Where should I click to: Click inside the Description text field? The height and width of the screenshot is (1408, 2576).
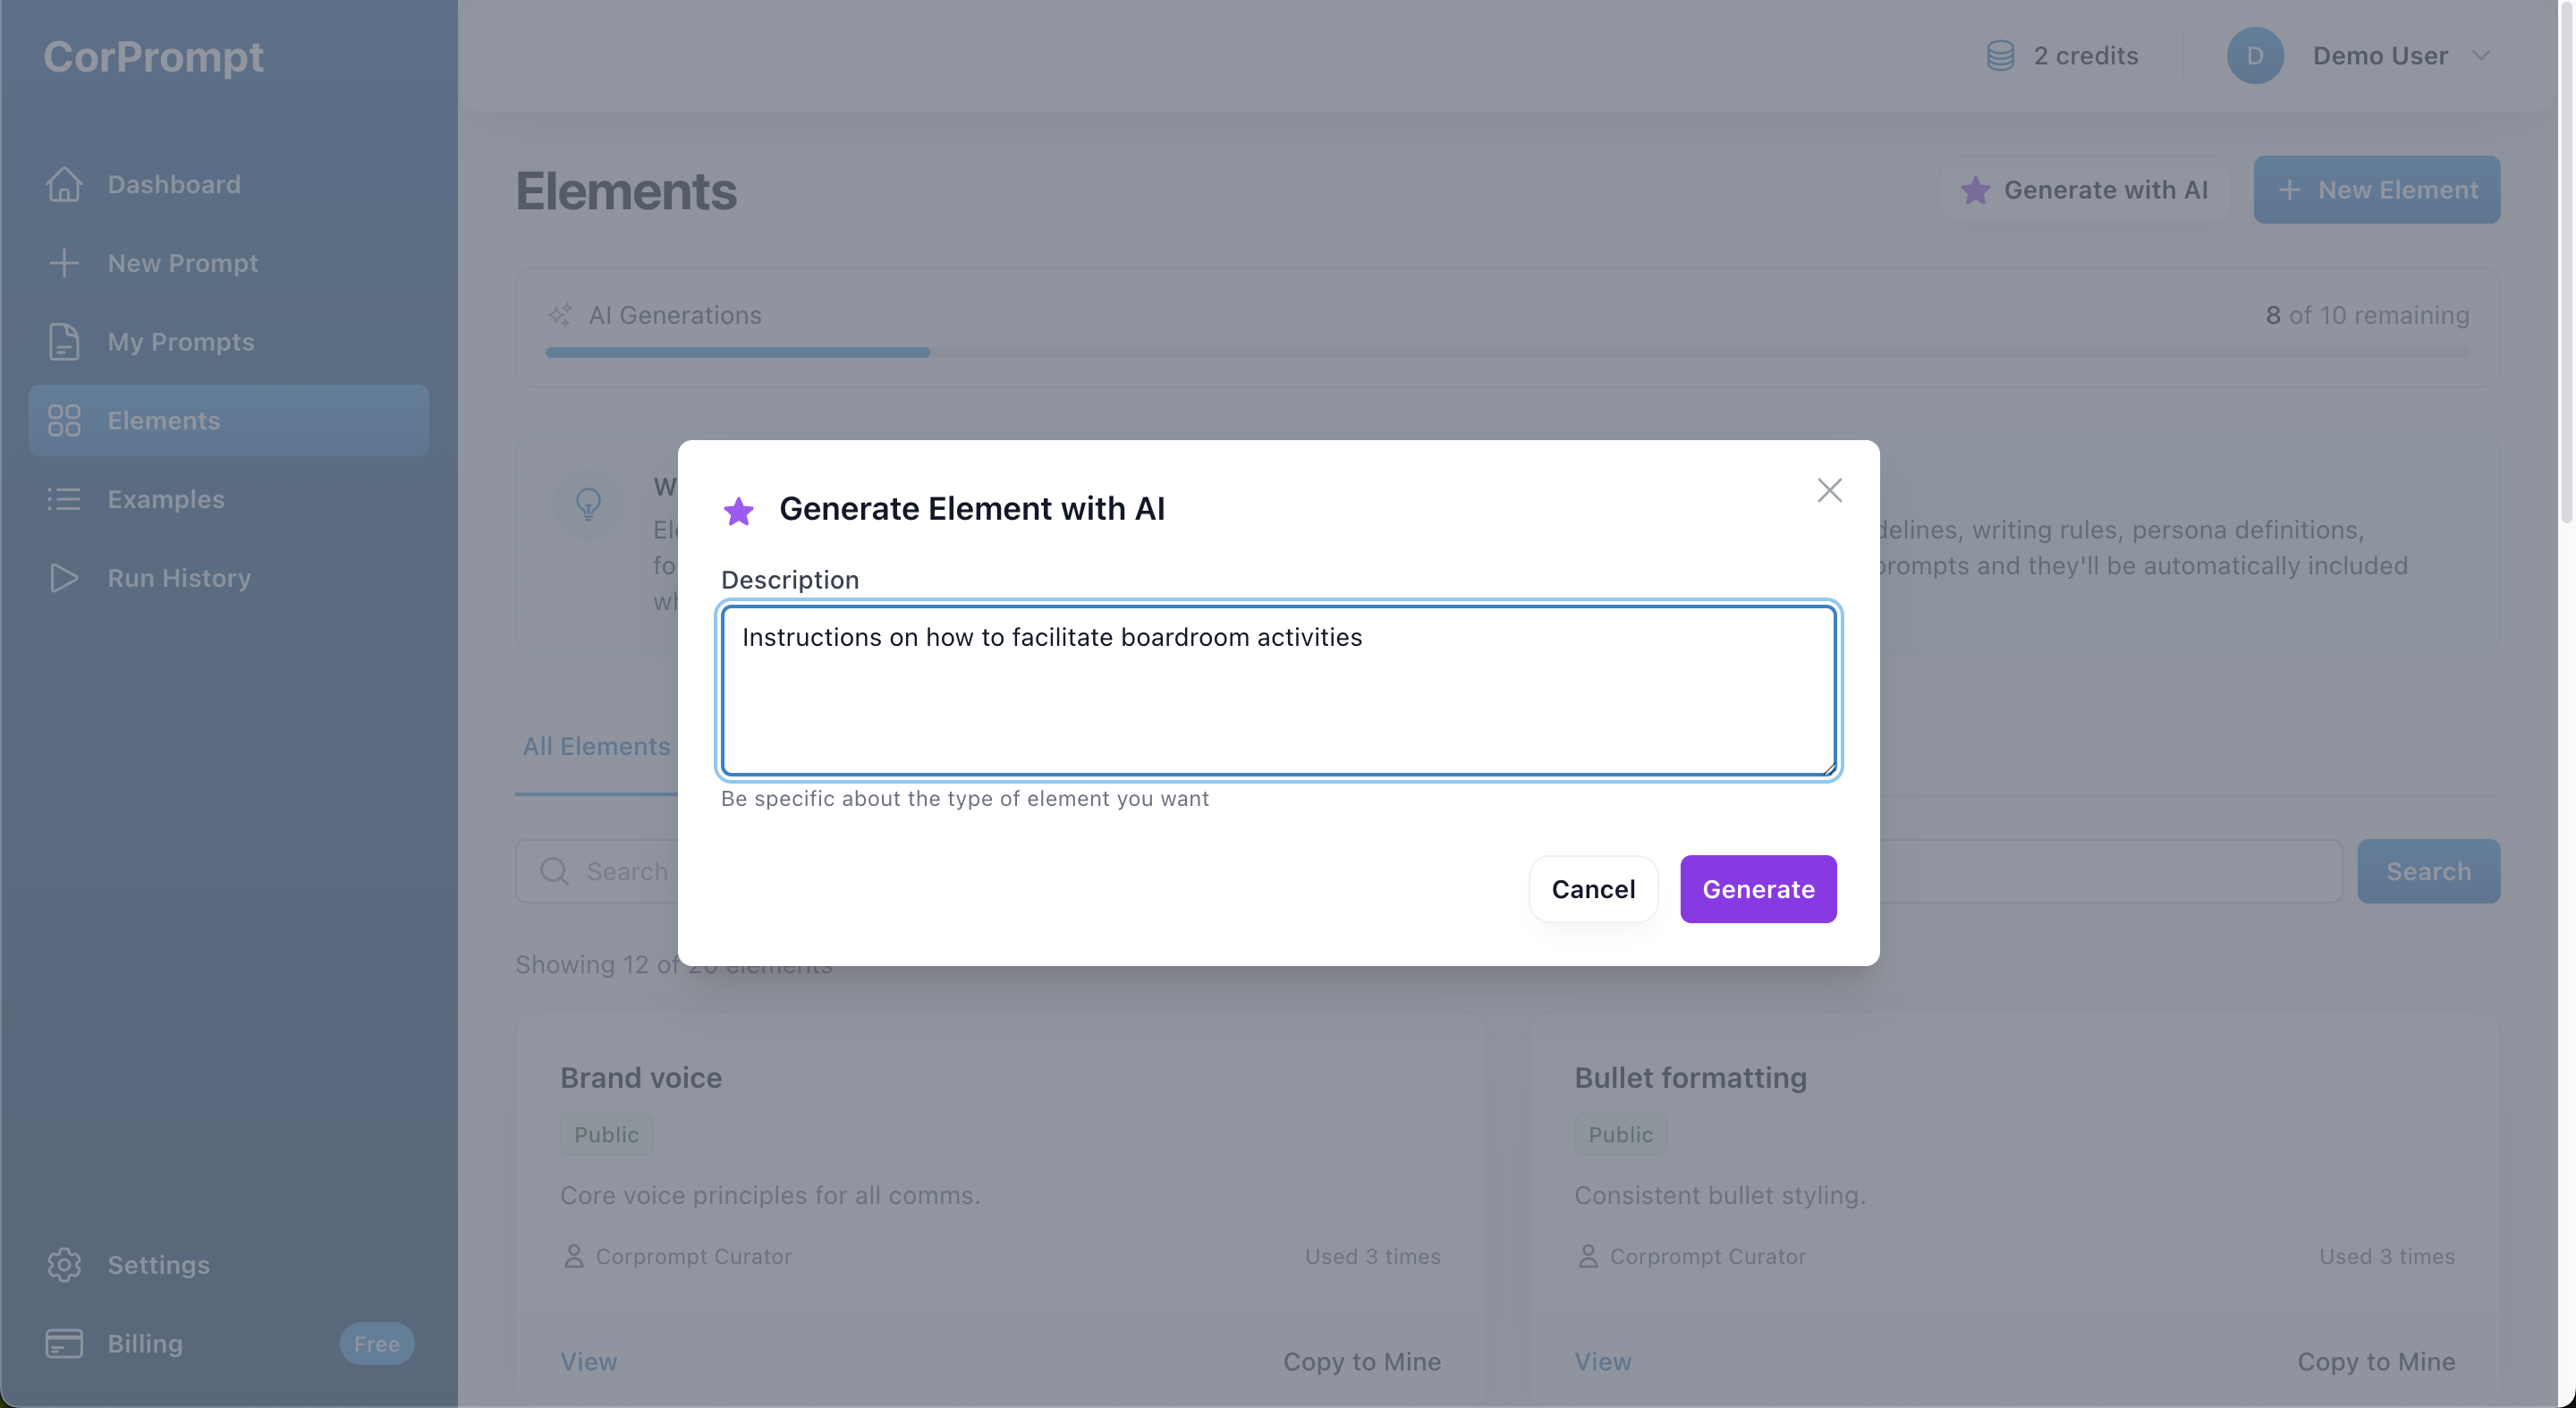point(1276,690)
